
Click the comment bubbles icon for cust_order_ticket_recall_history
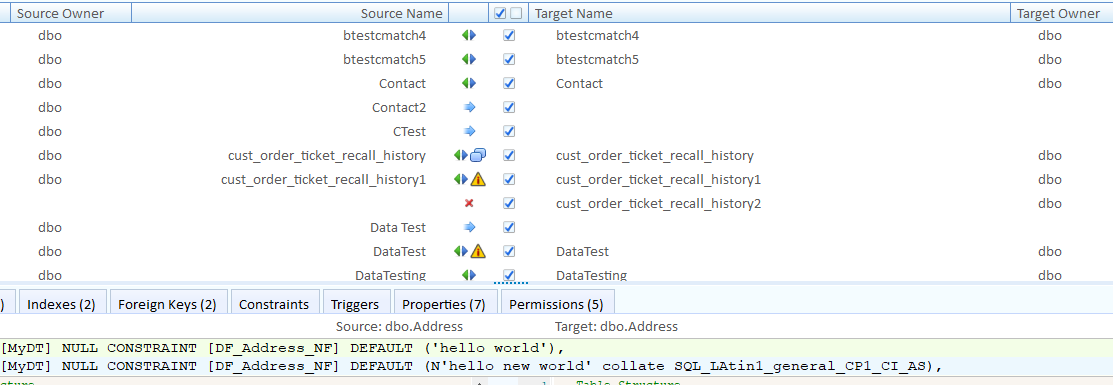(x=478, y=156)
